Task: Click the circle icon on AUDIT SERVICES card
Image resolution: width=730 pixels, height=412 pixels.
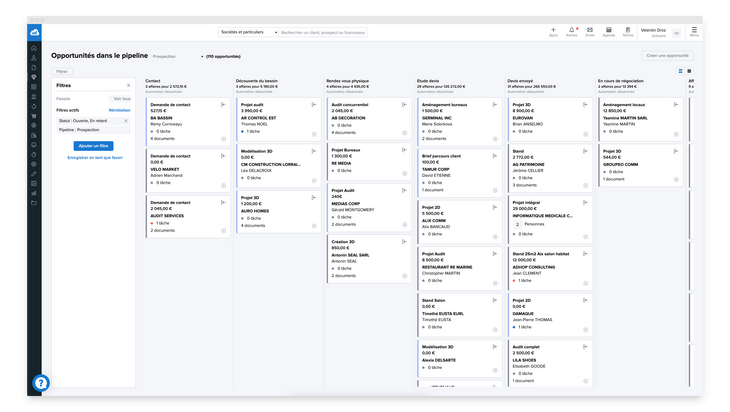Action: click(223, 231)
